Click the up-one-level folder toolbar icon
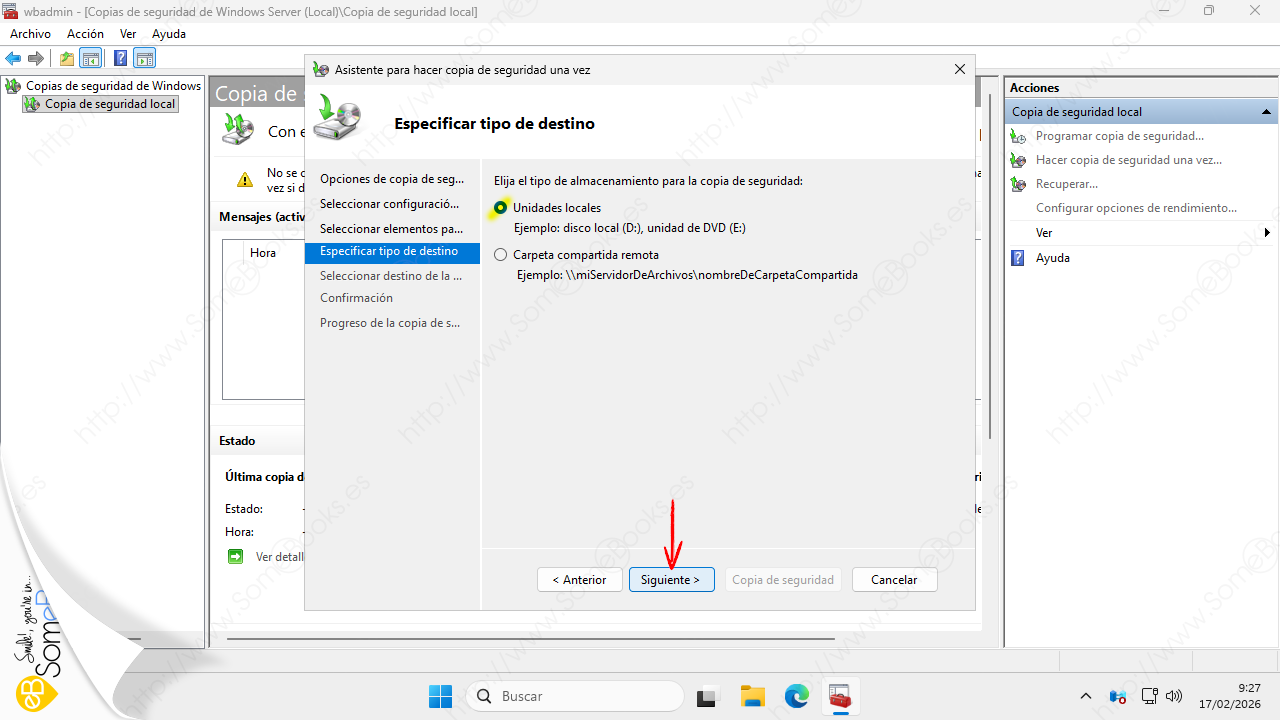Image resolution: width=1280 pixels, height=720 pixels. point(67,58)
